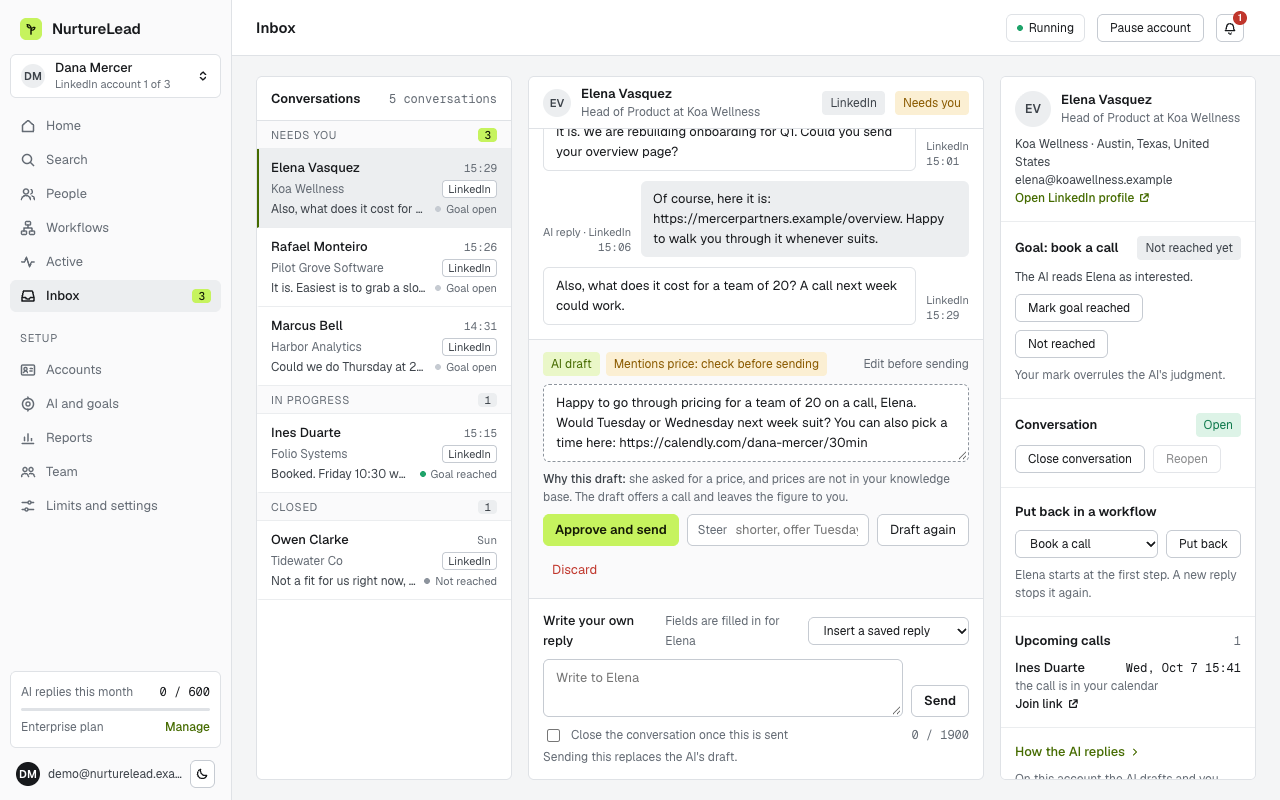Check Close the conversation once sent
Viewport: 1280px width, 800px height.
tap(553, 735)
